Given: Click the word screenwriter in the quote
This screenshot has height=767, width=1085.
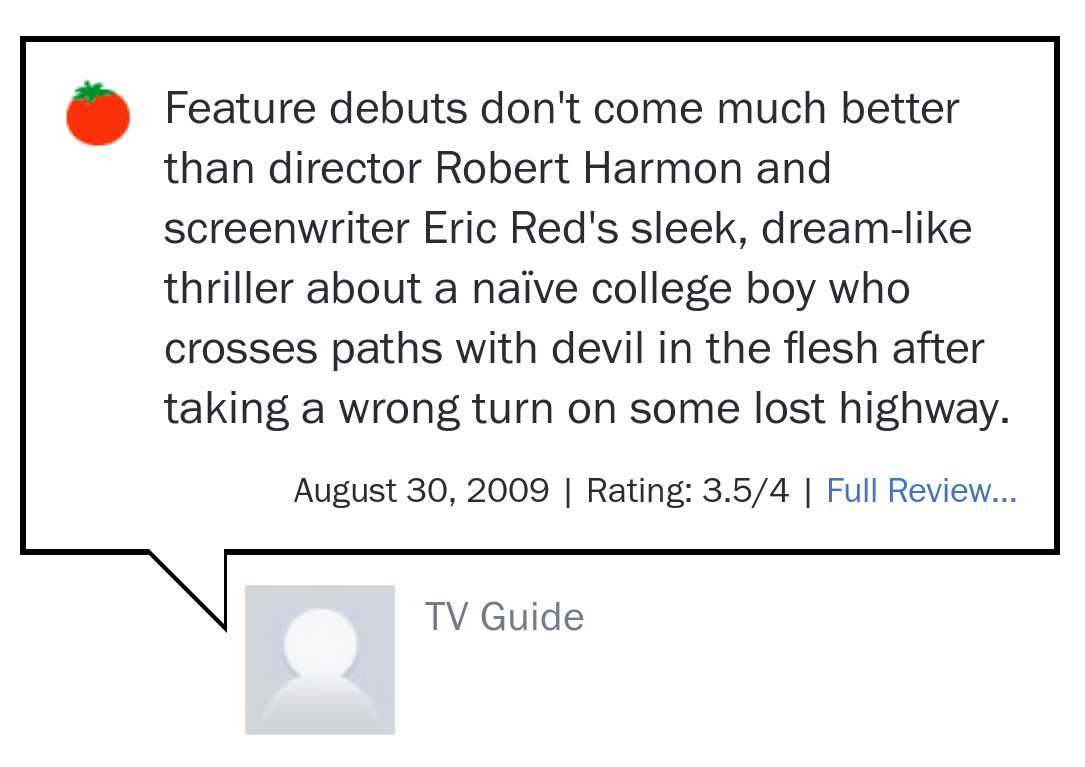Looking at the screenshot, I should 286,228.
